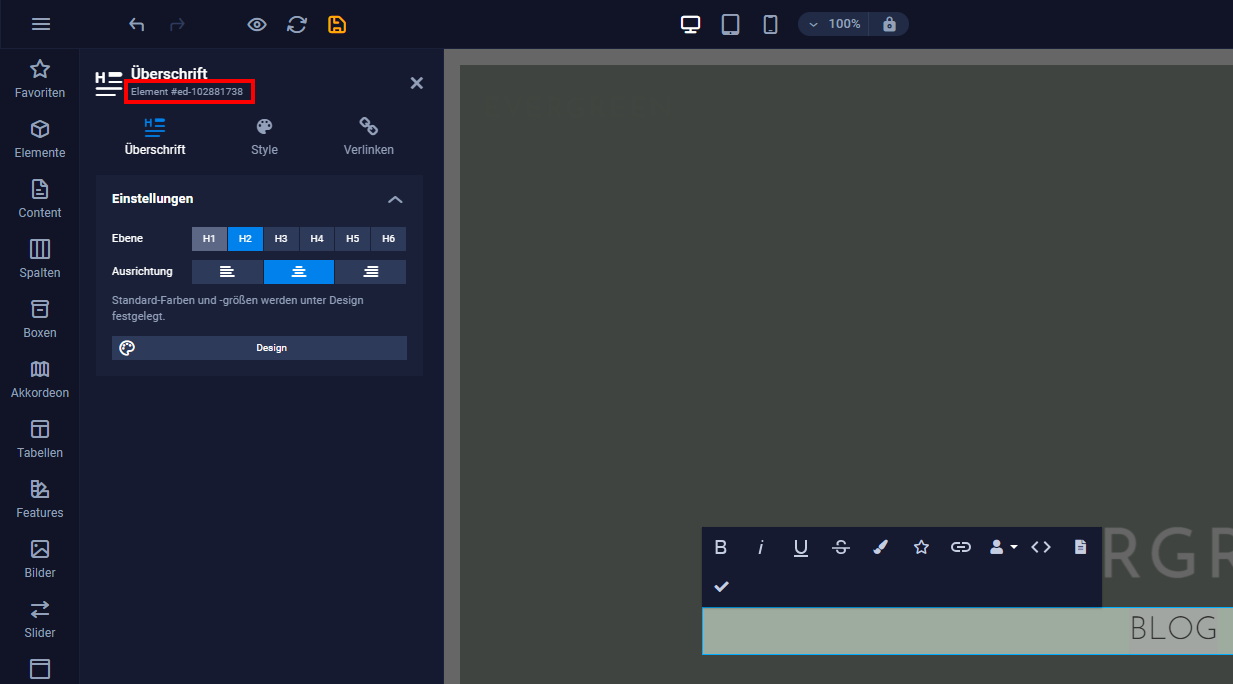Click the orange save icon
Screen dimensions: 1233x684
coord(337,24)
